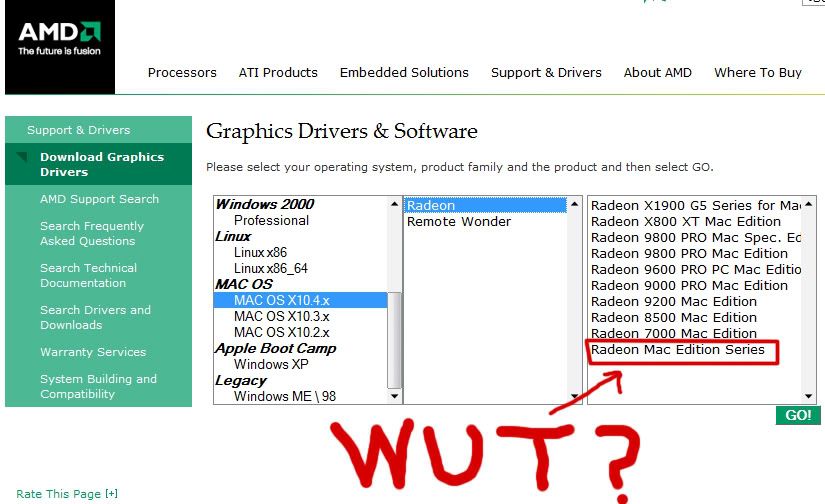
Task: Click the AMD logo
Action: point(60,47)
